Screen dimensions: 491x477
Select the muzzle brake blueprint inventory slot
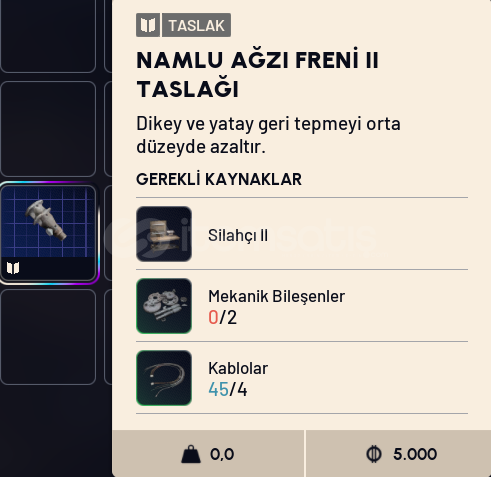pos(49,233)
